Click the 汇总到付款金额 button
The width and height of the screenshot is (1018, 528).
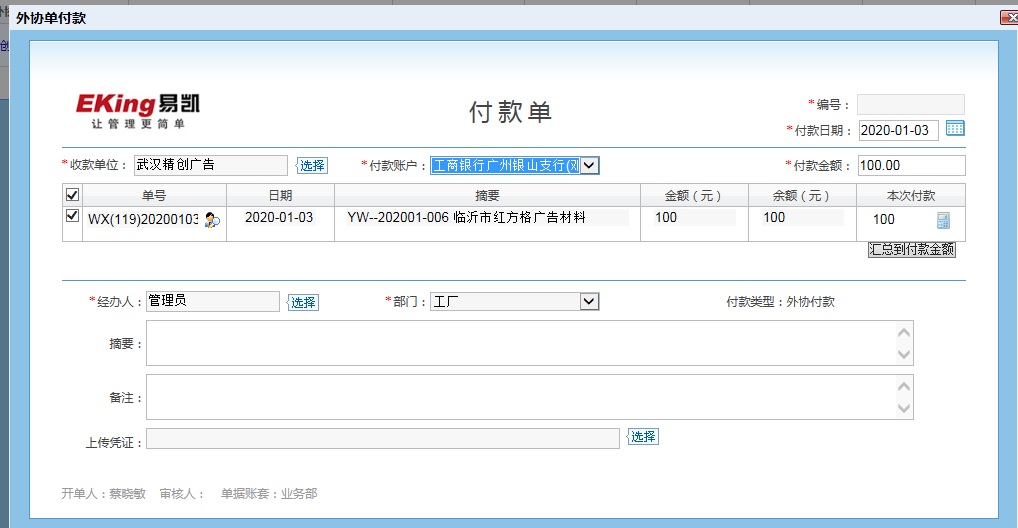[911, 250]
